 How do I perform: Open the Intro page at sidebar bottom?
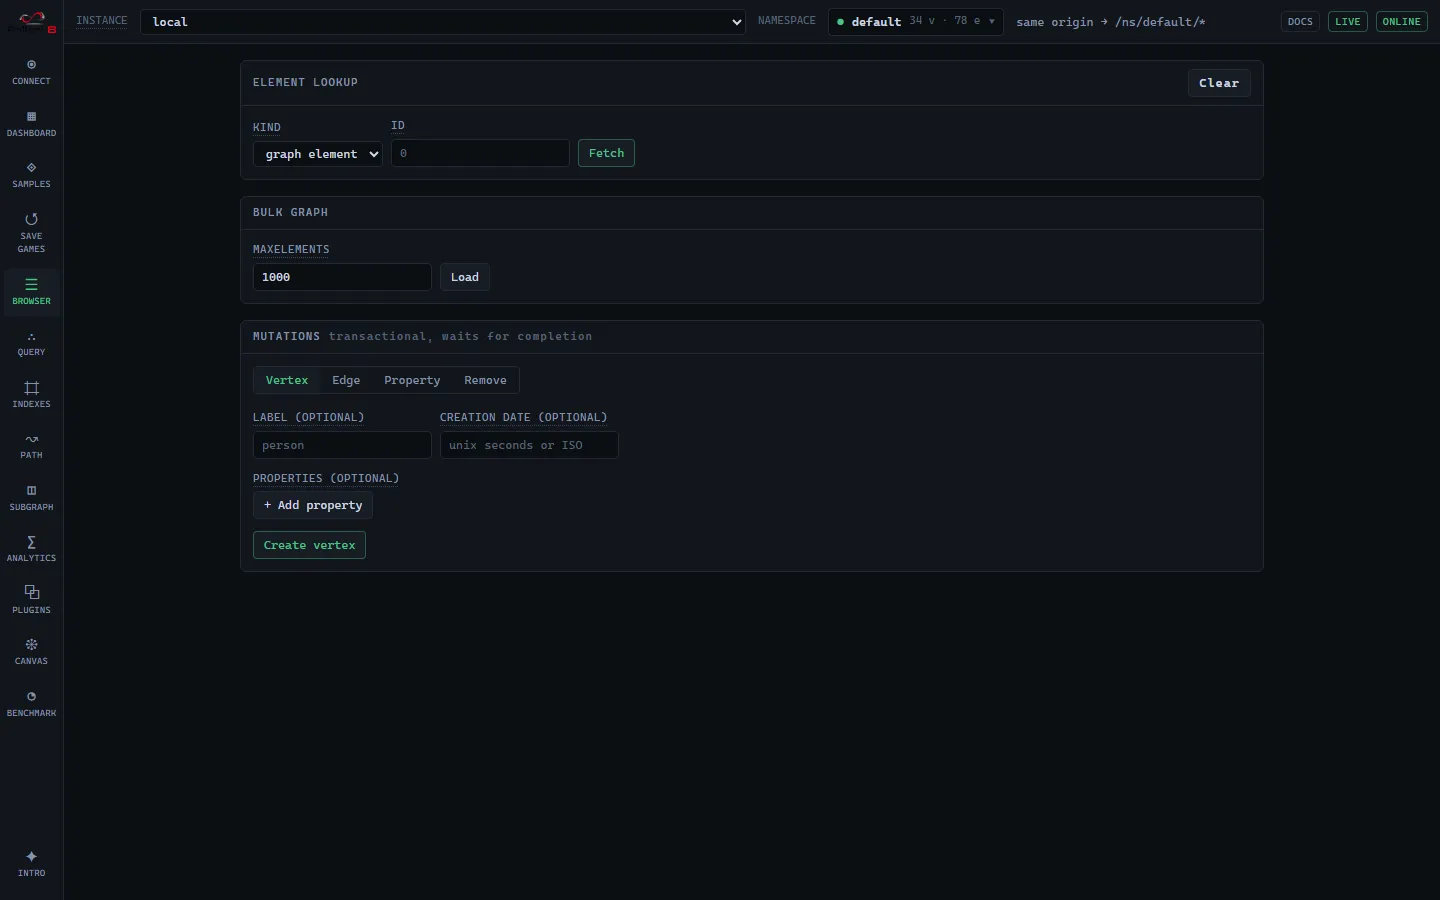(x=31, y=864)
